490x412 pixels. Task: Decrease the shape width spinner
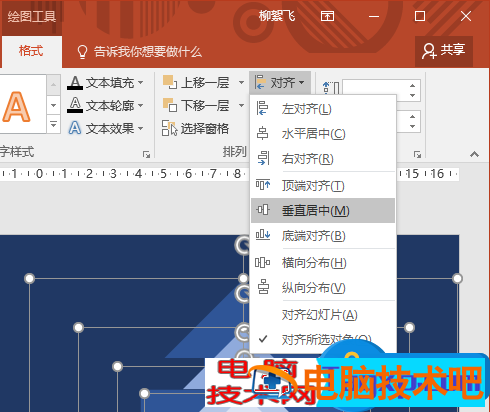(413, 126)
